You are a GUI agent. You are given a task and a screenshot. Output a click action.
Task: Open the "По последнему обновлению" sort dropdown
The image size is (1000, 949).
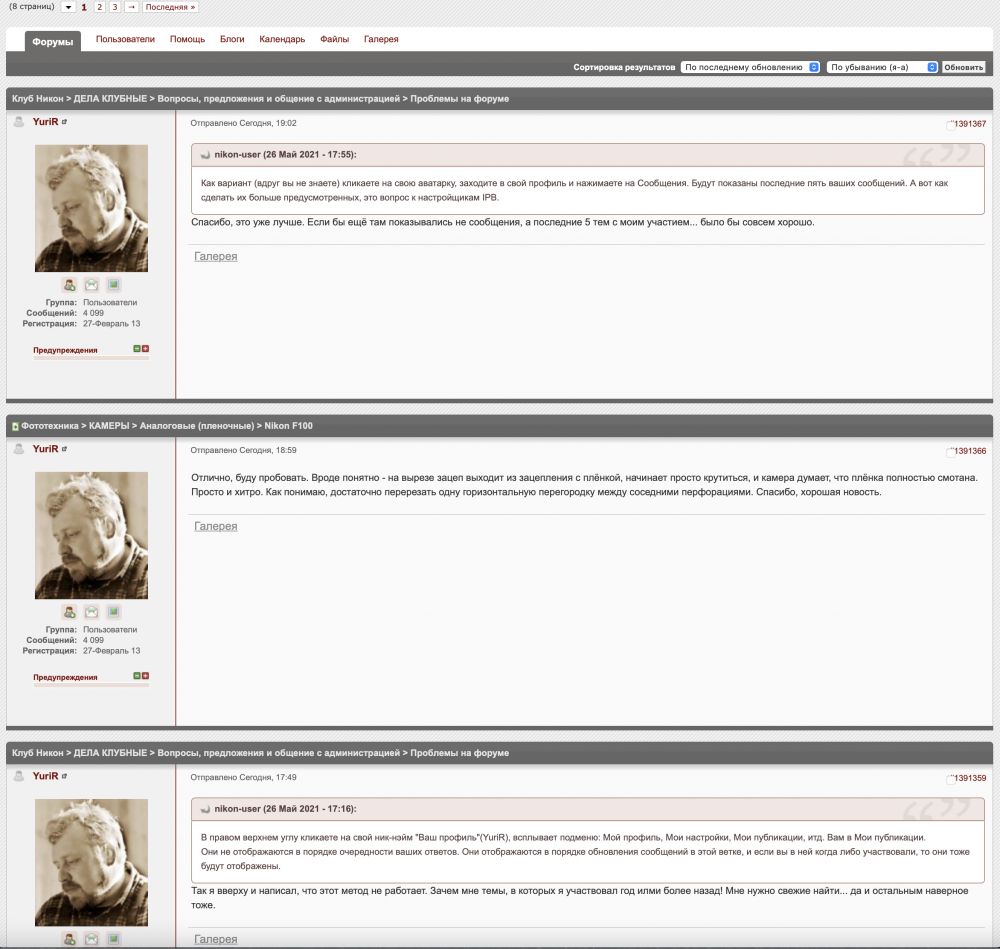point(751,67)
